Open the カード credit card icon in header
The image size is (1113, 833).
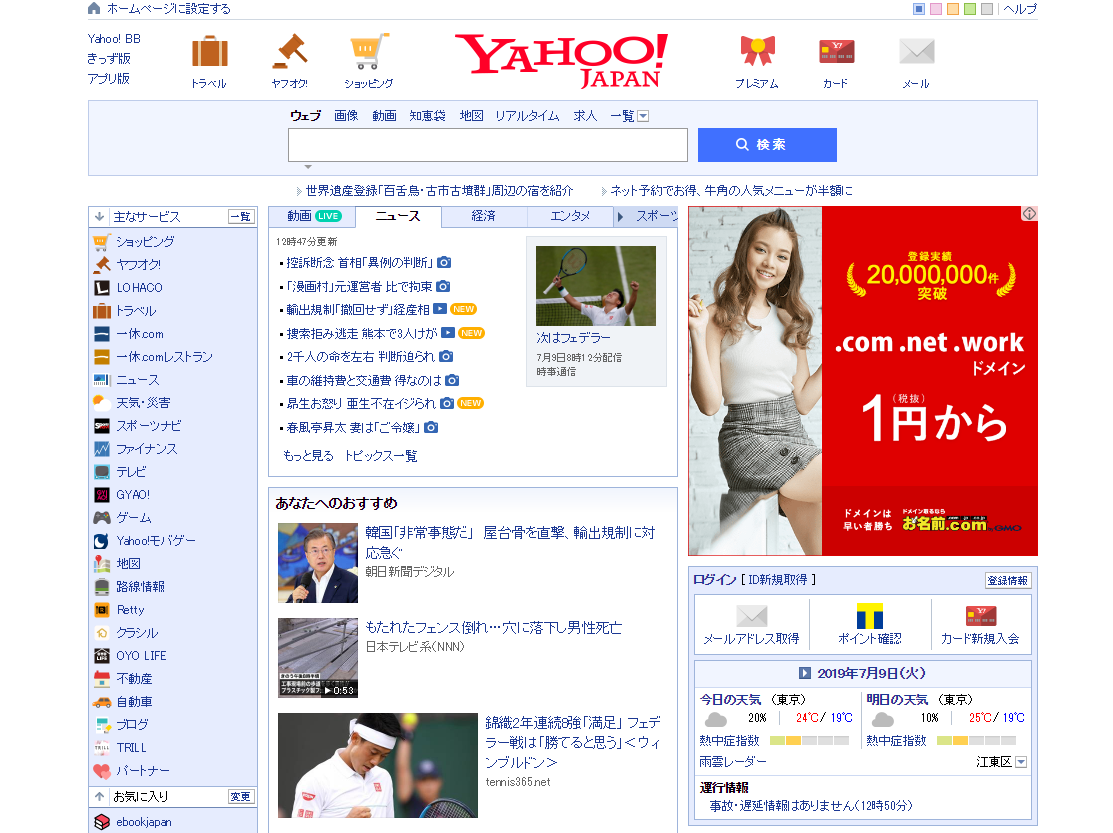[836, 51]
